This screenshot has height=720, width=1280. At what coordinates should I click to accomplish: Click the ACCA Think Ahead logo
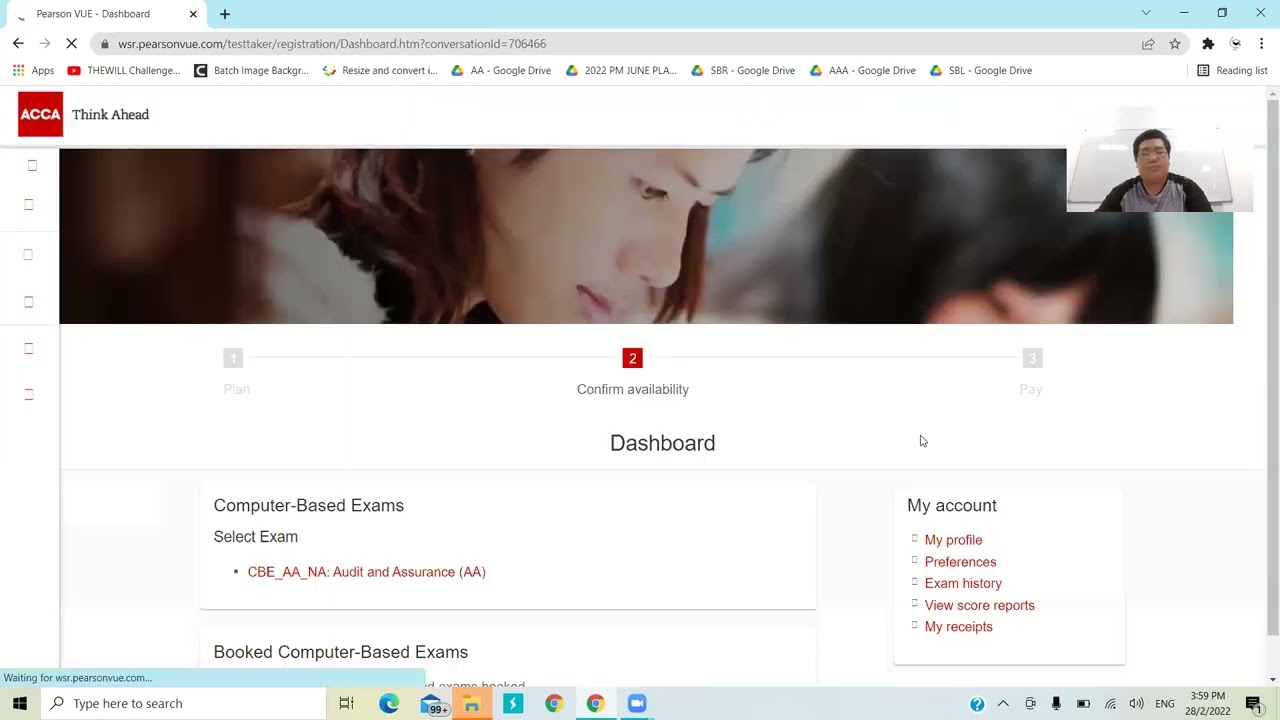[x=84, y=114]
